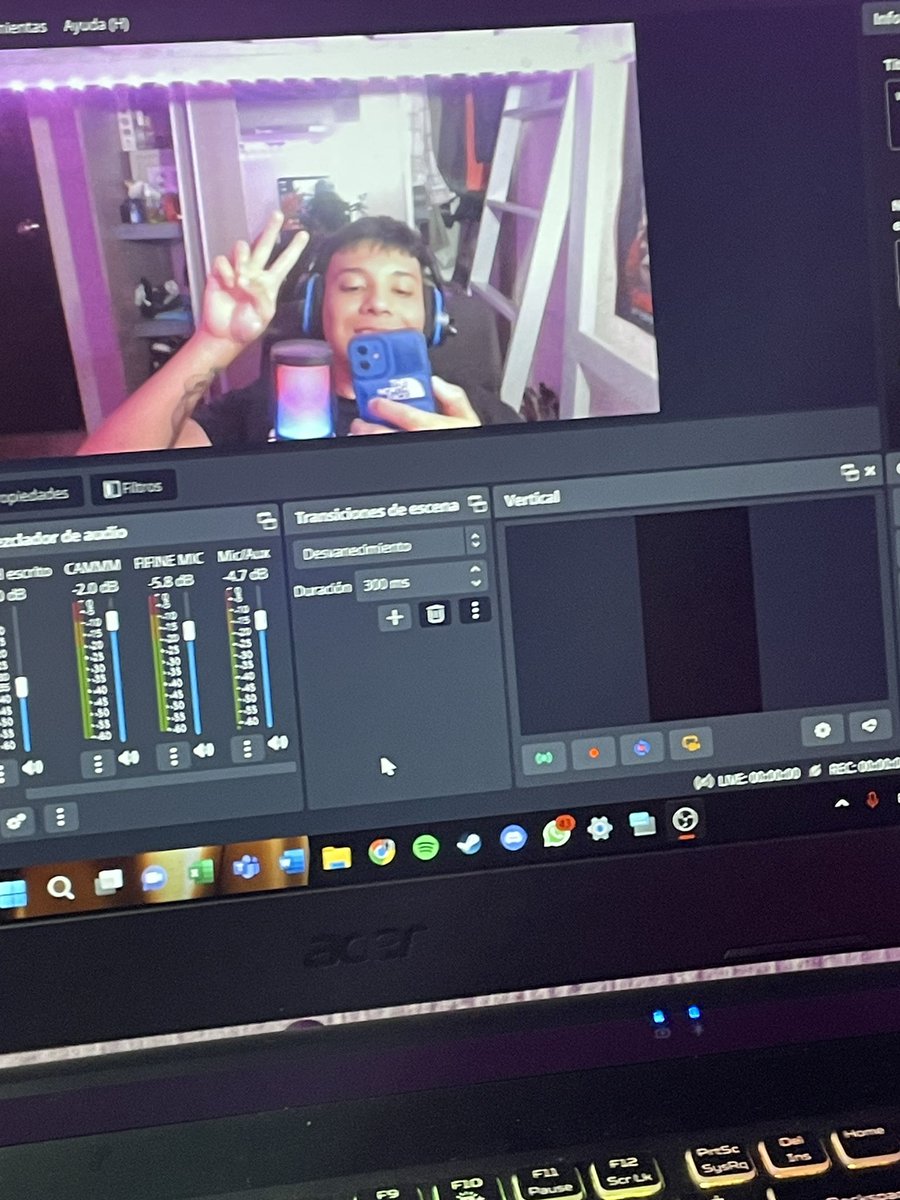The image size is (900, 1200).
Task: Open the Task View taskbar icon
Action: click(x=108, y=881)
